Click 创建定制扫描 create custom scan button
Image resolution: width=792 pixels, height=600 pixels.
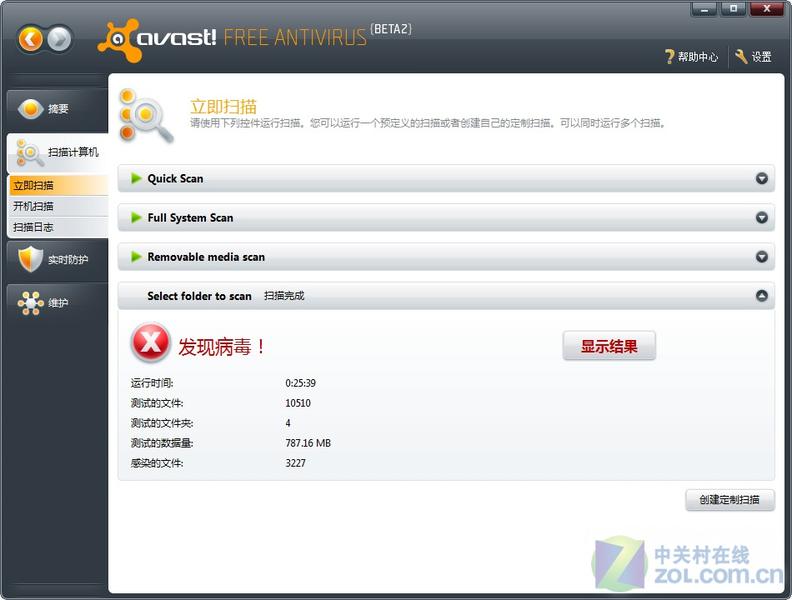coord(729,499)
